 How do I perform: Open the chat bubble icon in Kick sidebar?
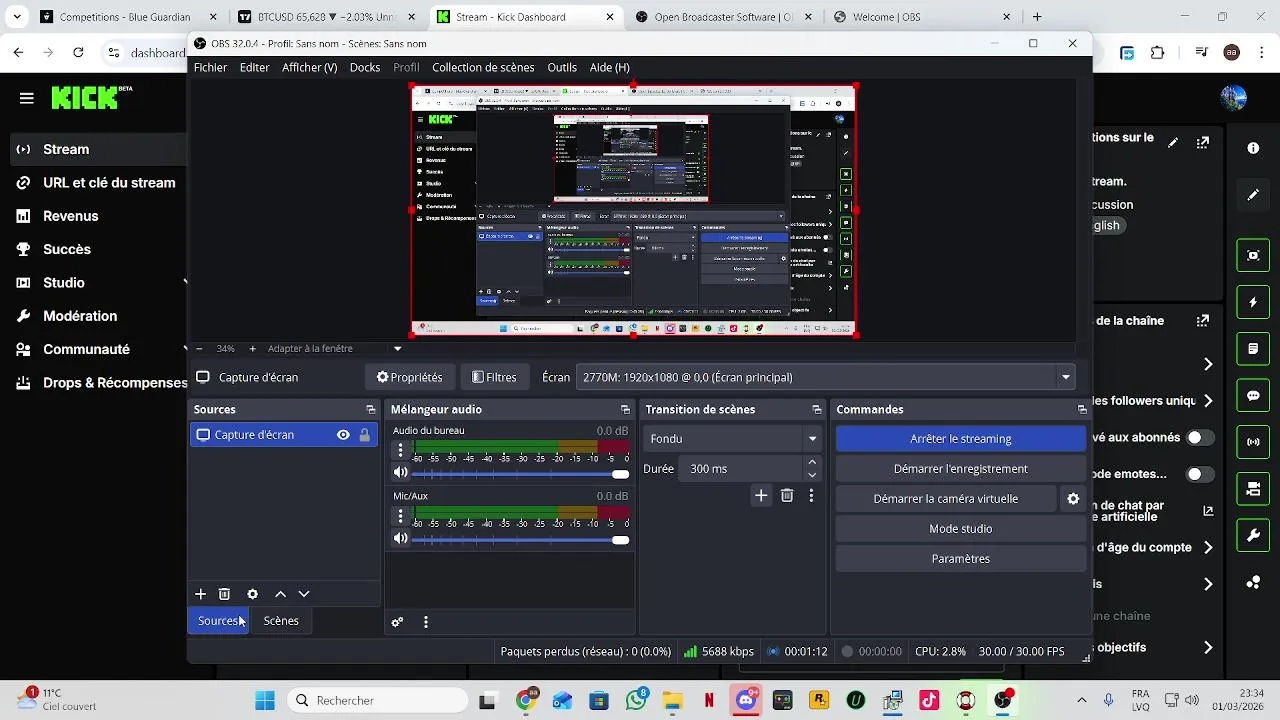coord(1253,396)
